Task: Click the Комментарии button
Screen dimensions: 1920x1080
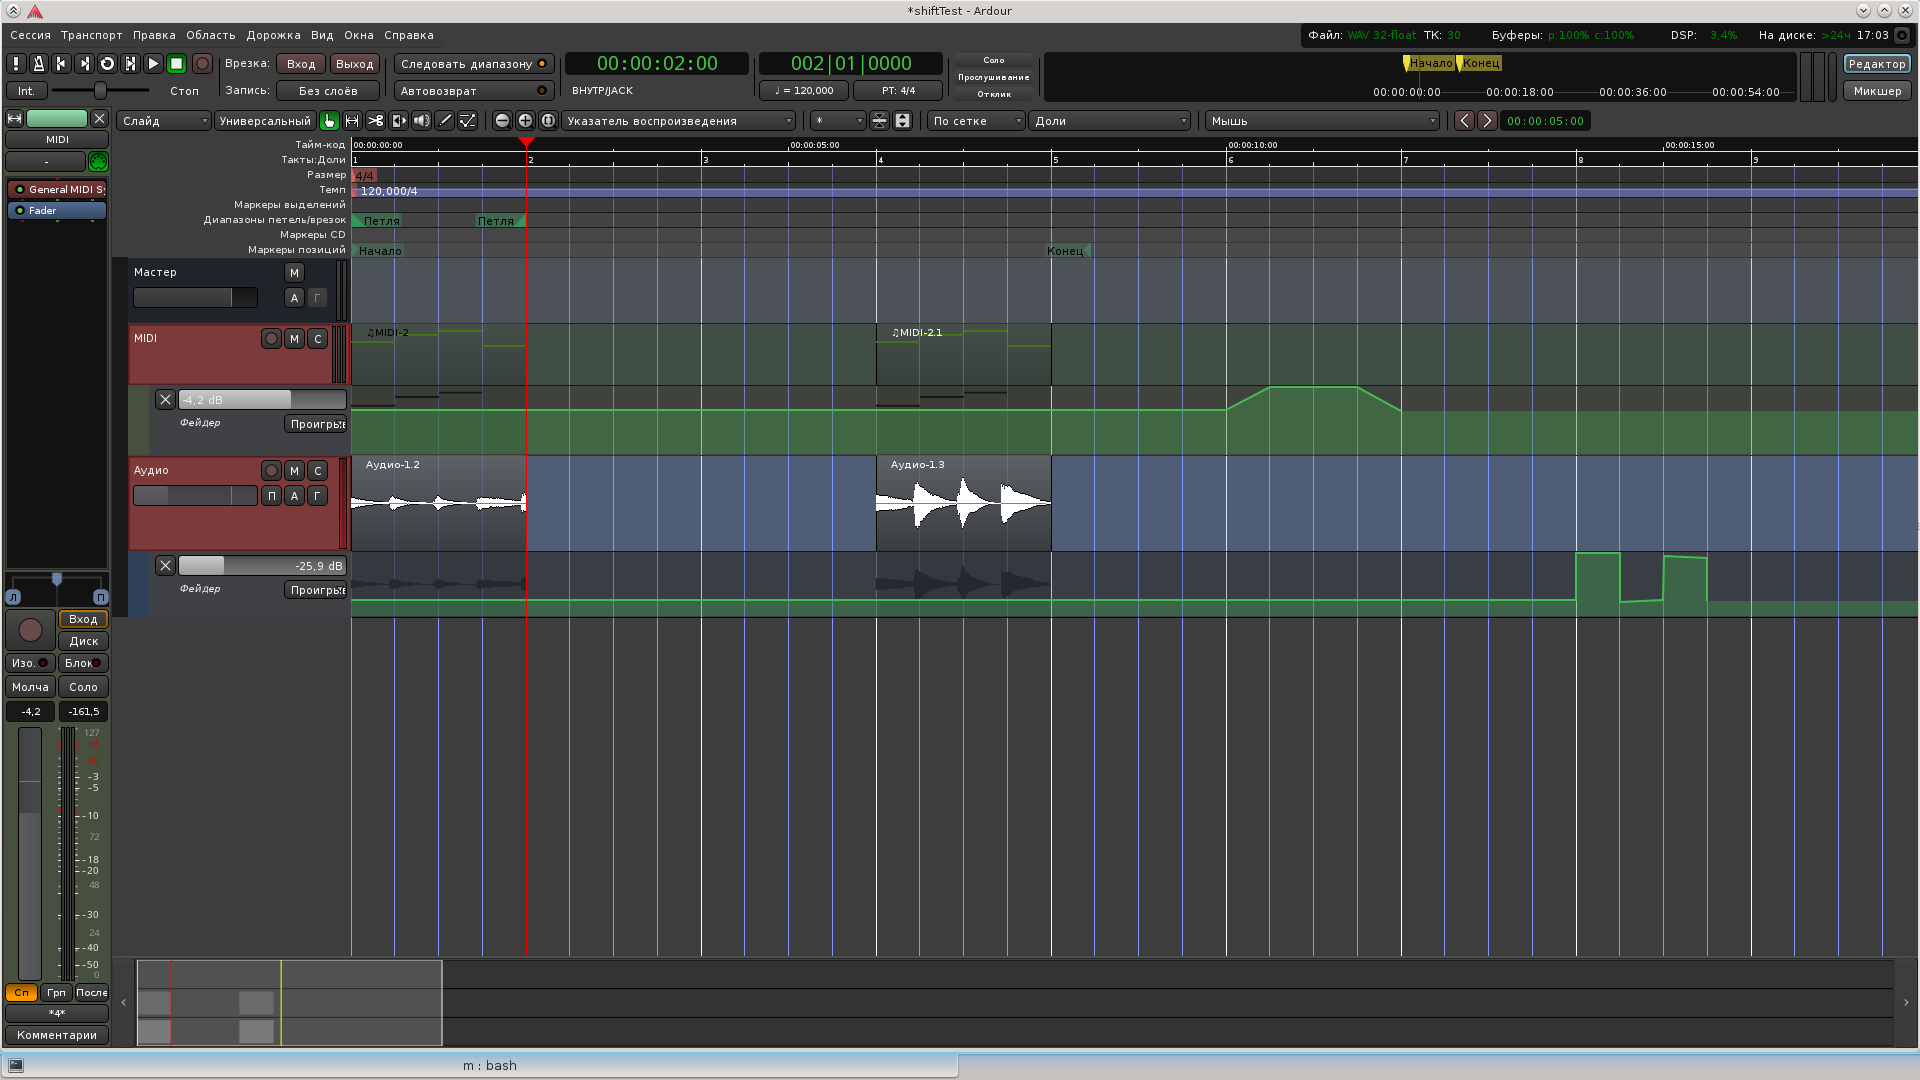Action: (x=57, y=1035)
